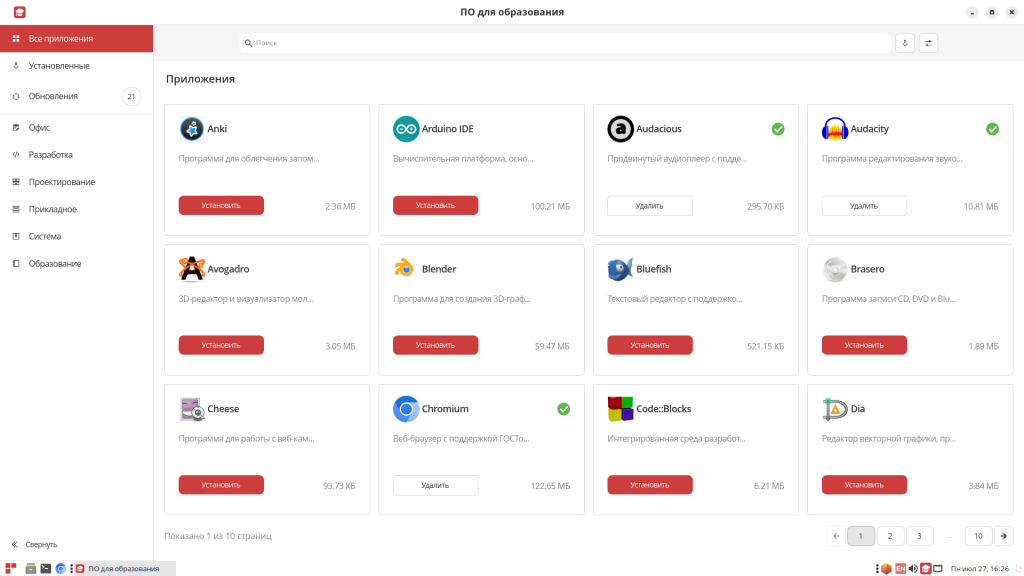Viewport: 1024px width, 576px height.
Task: Open the filter settings icon next to search
Action: coord(928,43)
